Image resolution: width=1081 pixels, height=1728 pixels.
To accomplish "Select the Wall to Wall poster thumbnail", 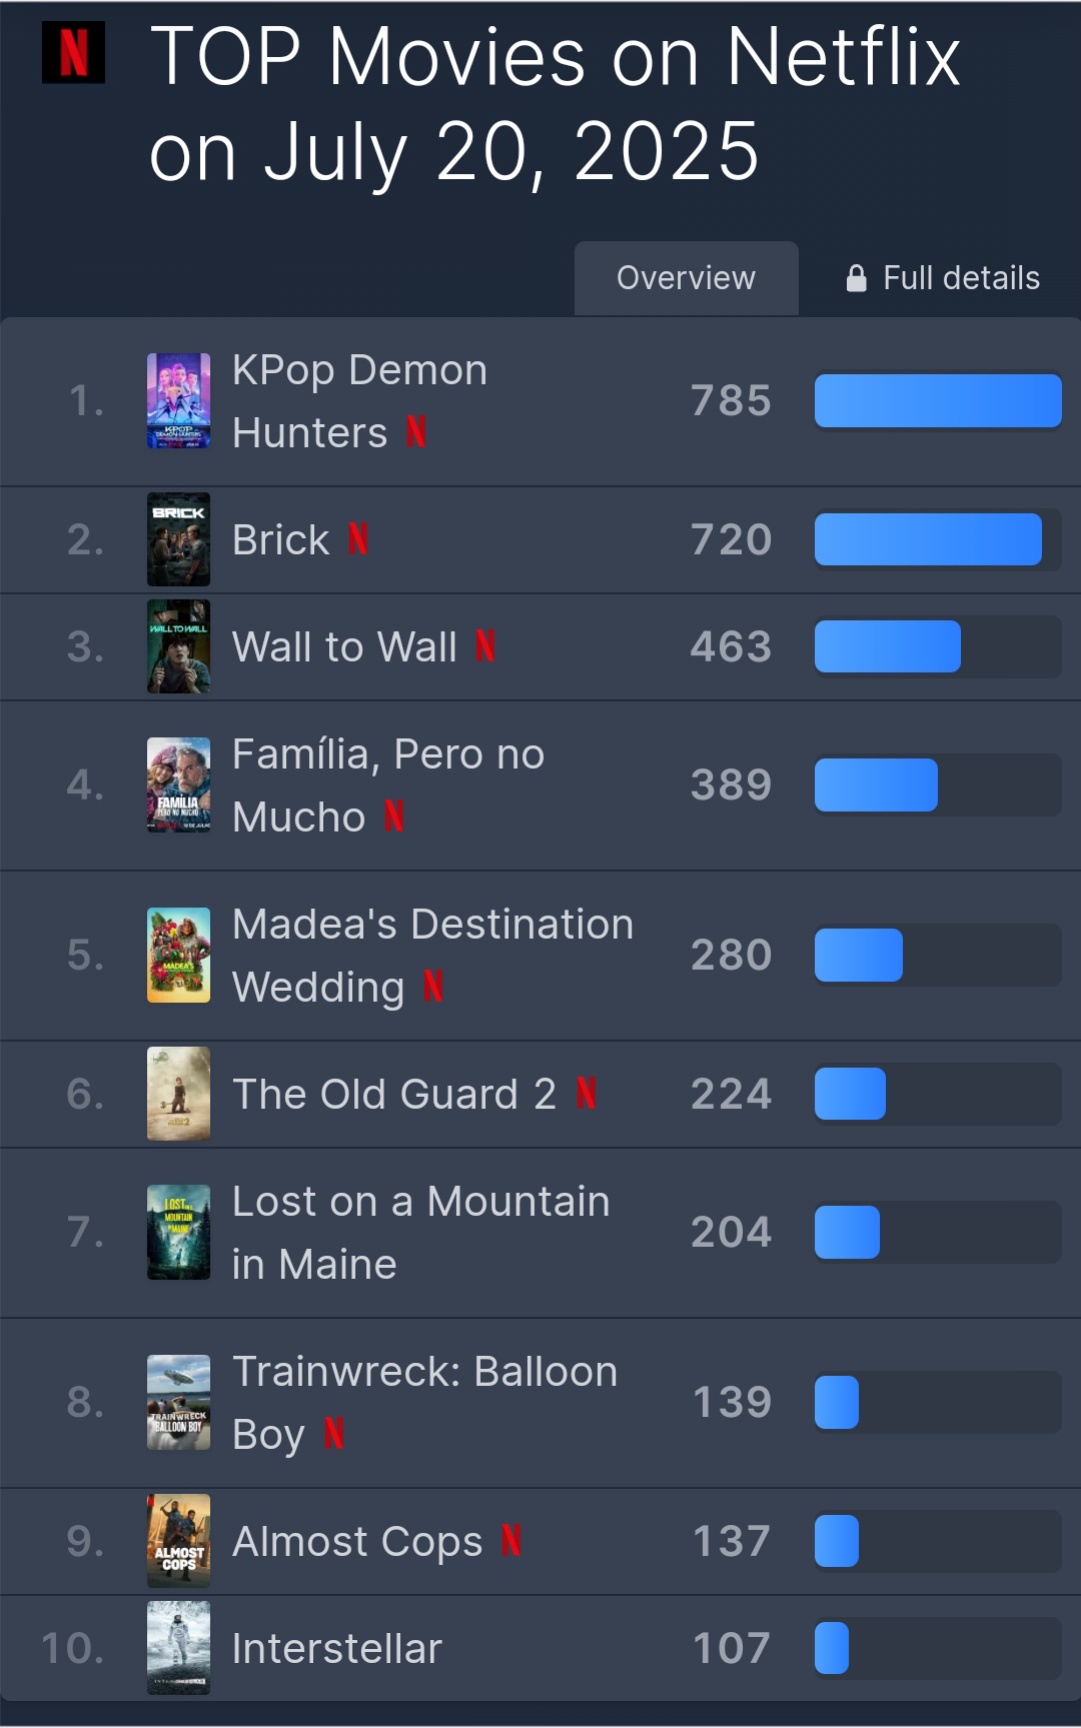I will tap(178, 646).
